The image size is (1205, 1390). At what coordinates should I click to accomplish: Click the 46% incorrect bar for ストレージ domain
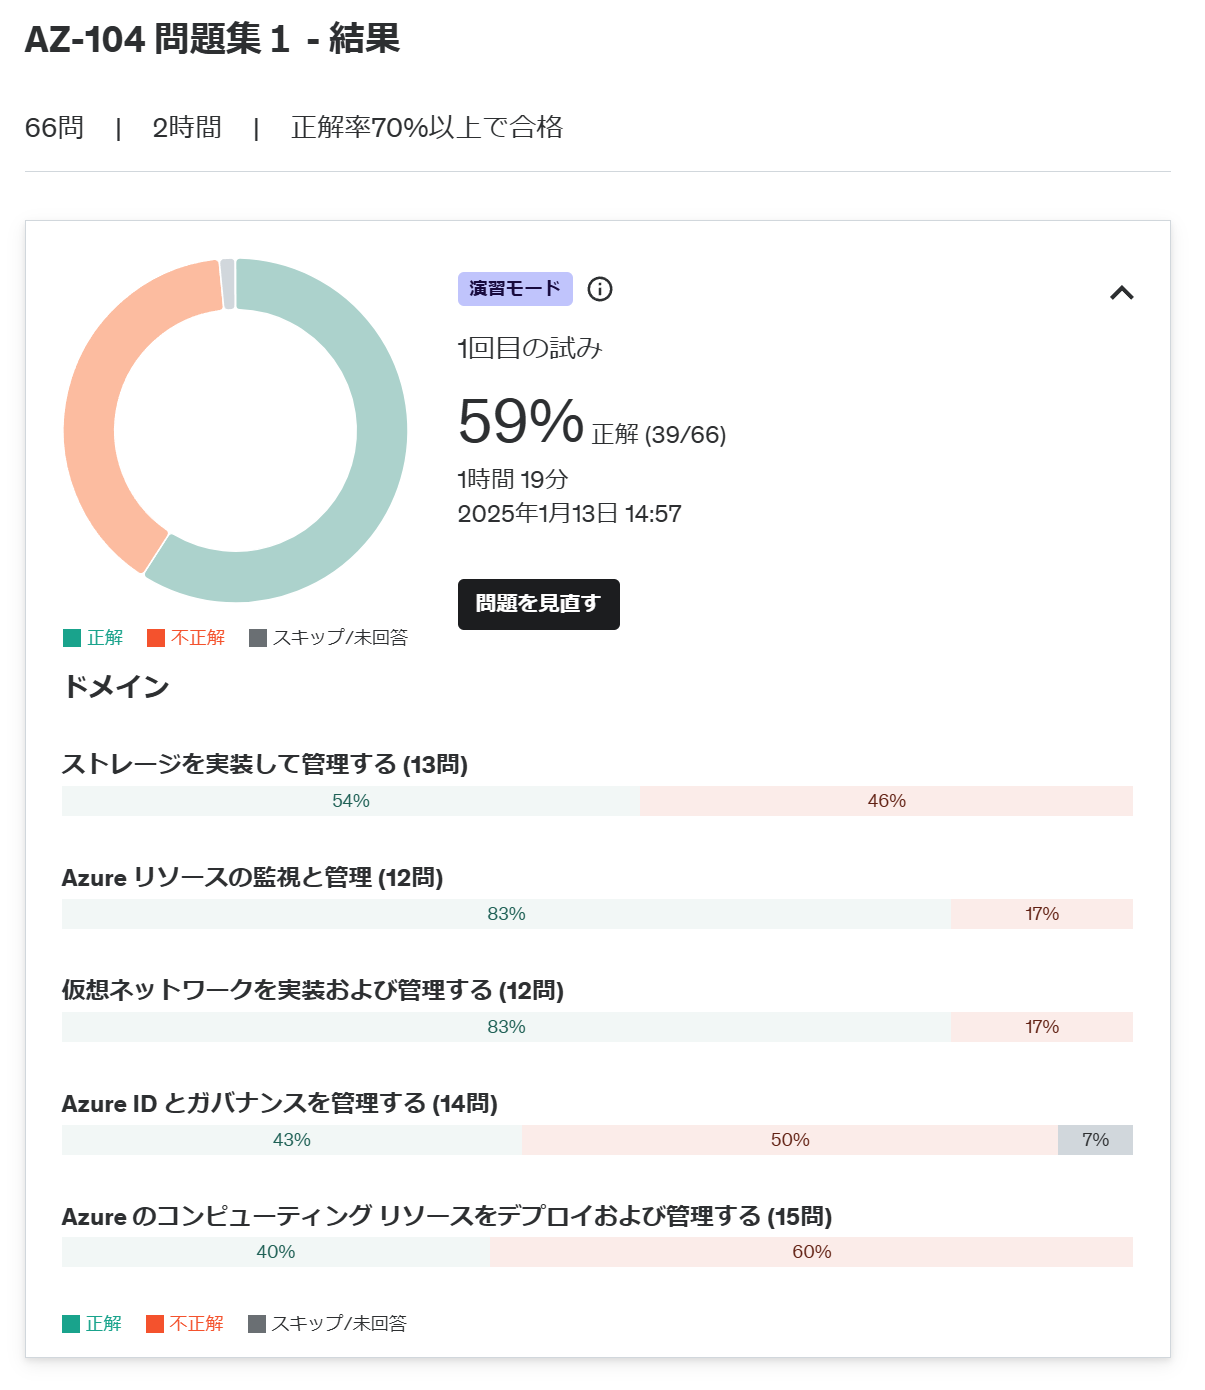[886, 801]
